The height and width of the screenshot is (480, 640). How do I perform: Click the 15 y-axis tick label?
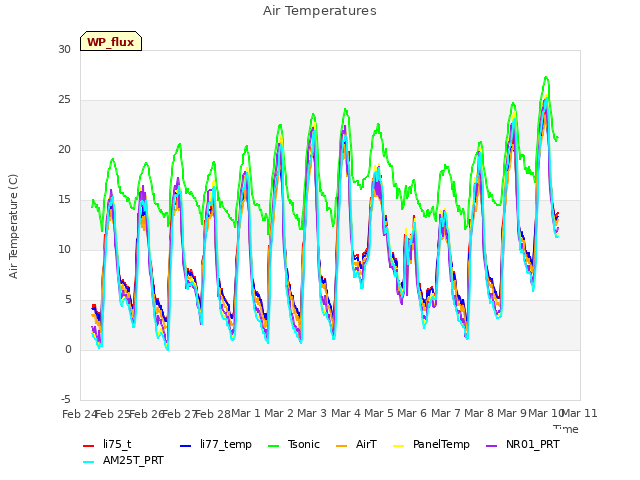click(64, 200)
